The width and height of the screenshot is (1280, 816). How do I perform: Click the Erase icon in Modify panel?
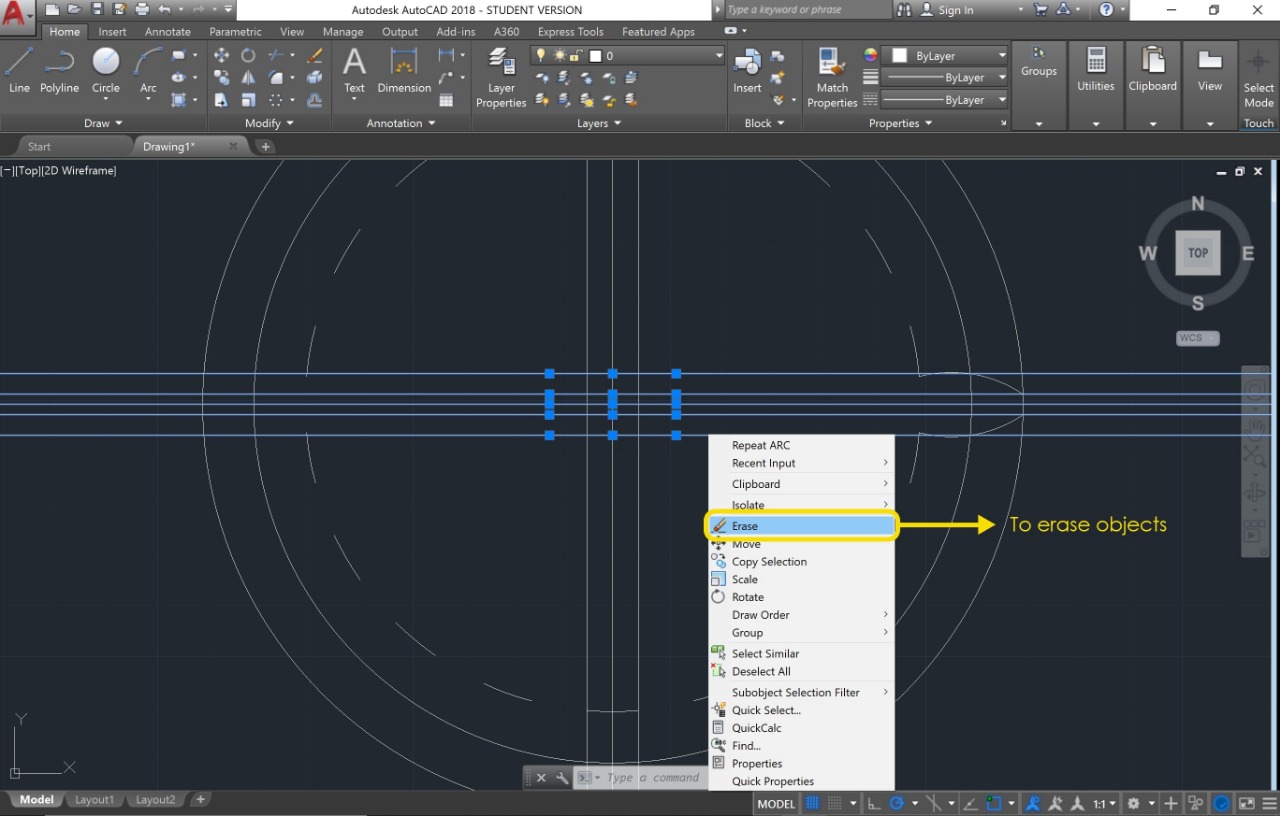point(315,55)
